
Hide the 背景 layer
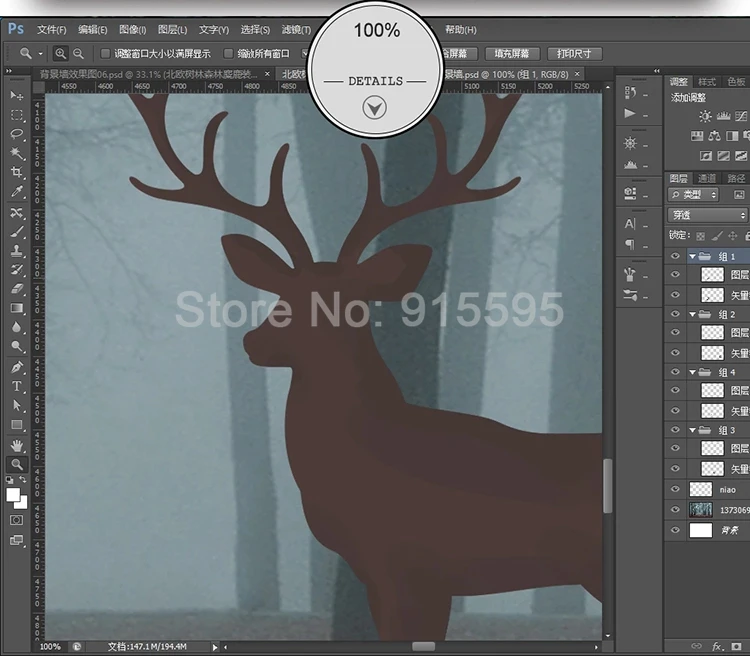(675, 530)
